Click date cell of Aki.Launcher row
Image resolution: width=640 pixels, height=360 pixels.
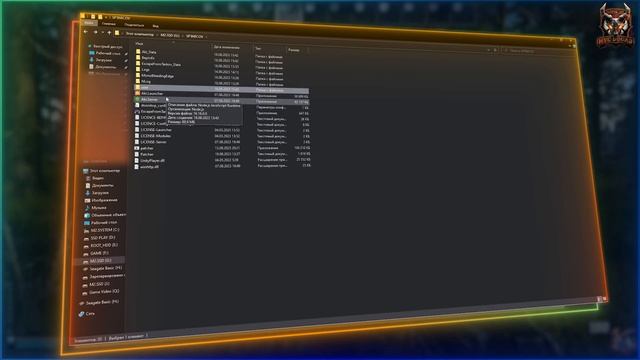click(x=227, y=95)
